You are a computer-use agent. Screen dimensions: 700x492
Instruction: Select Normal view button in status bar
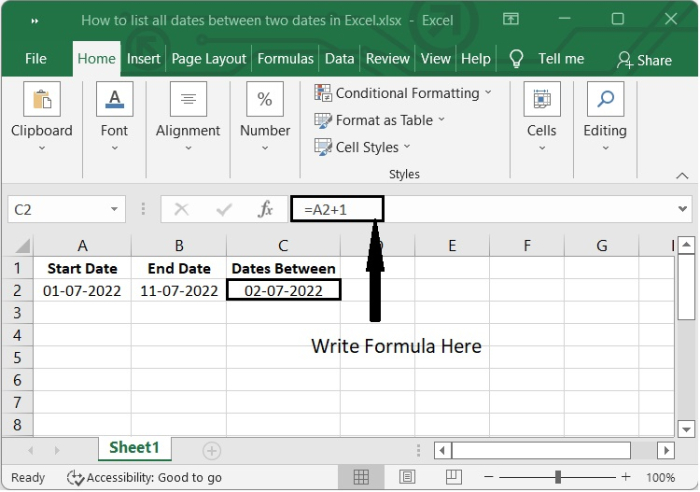pyautogui.click(x=362, y=477)
